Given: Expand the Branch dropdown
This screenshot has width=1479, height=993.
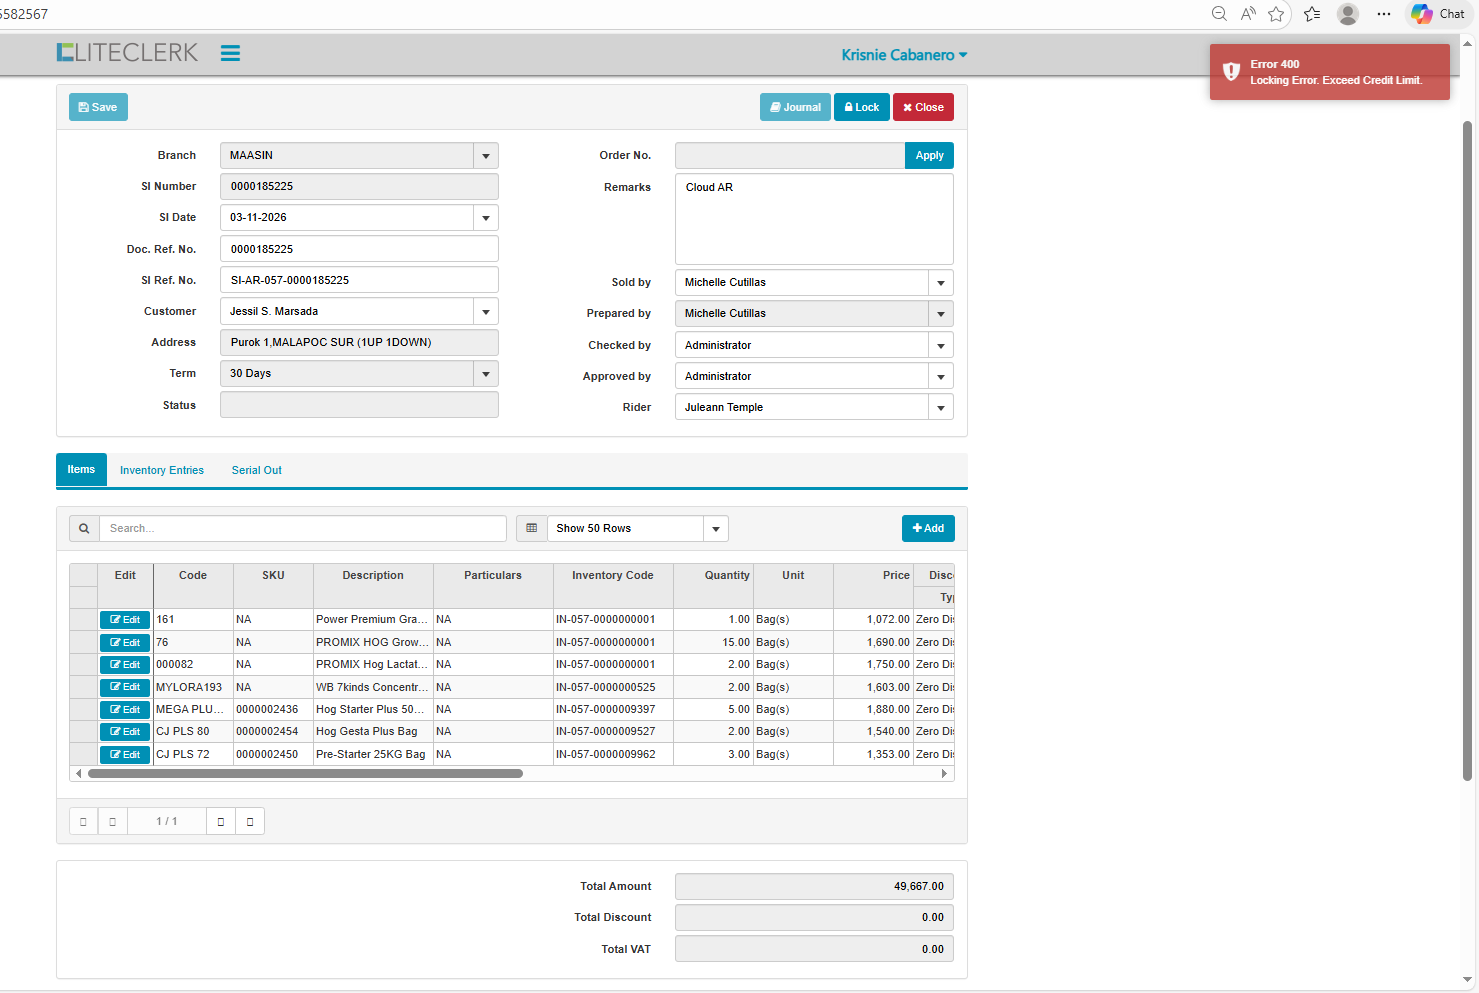Looking at the screenshot, I should click(x=485, y=156).
